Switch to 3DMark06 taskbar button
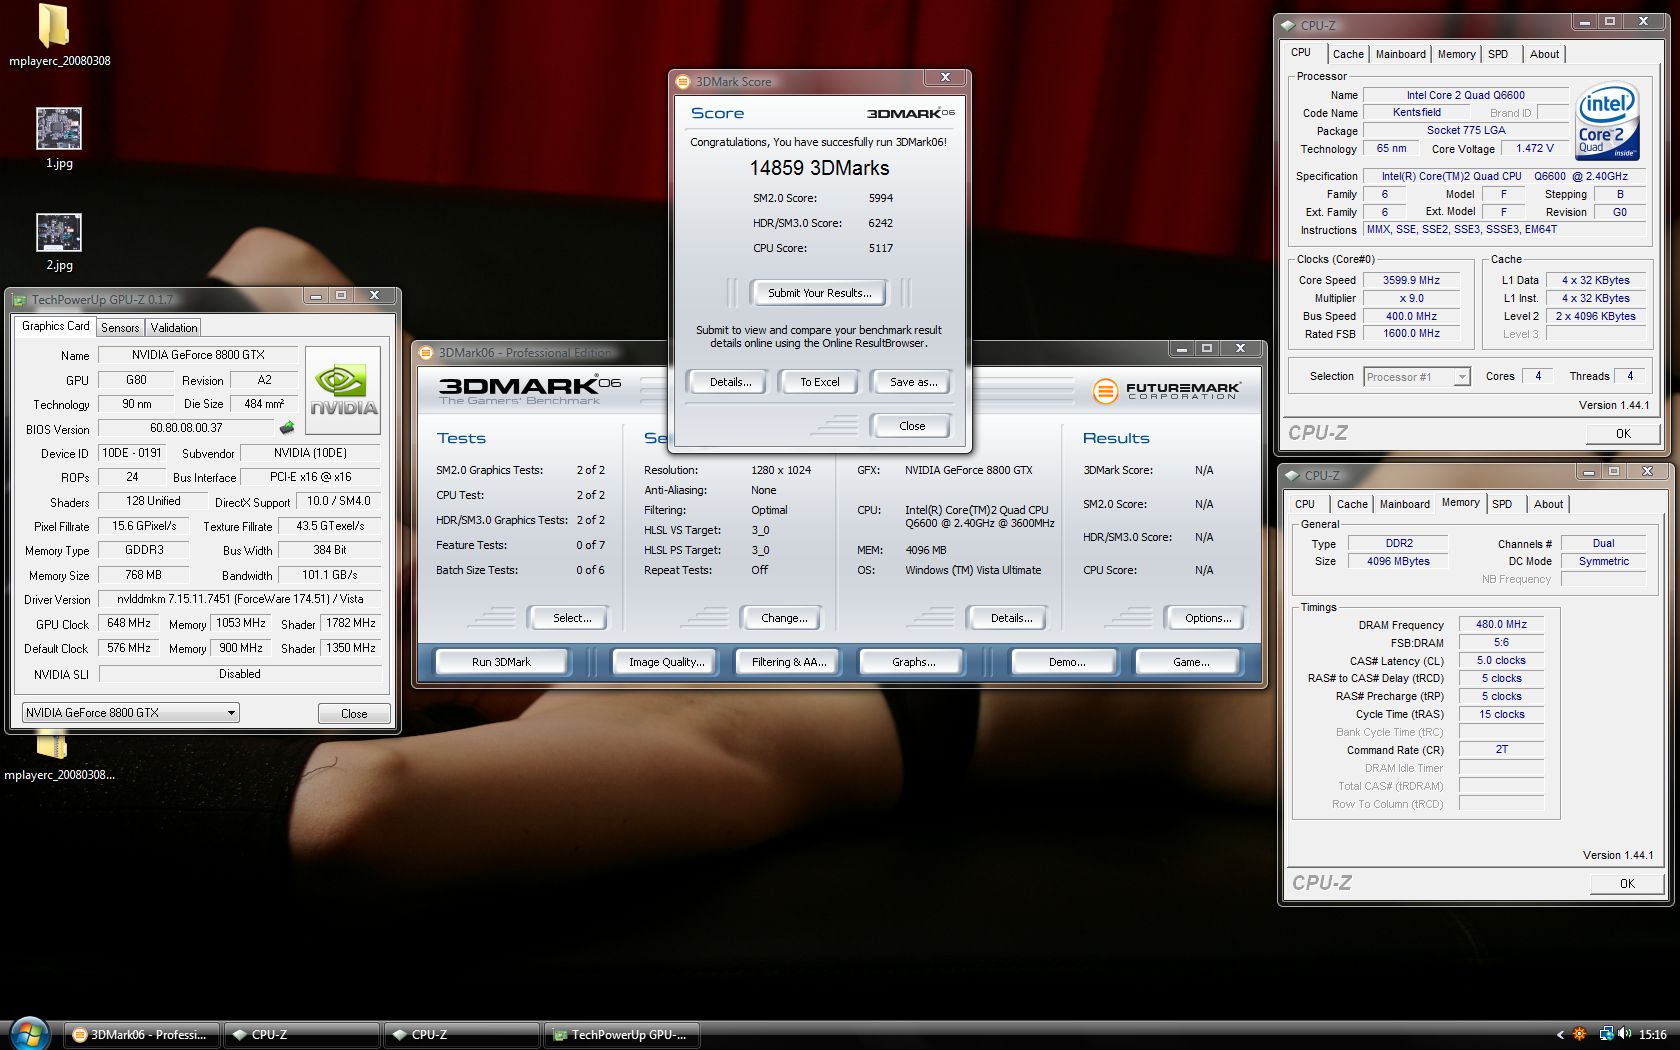 pyautogui.click(x=143, y=1035)
